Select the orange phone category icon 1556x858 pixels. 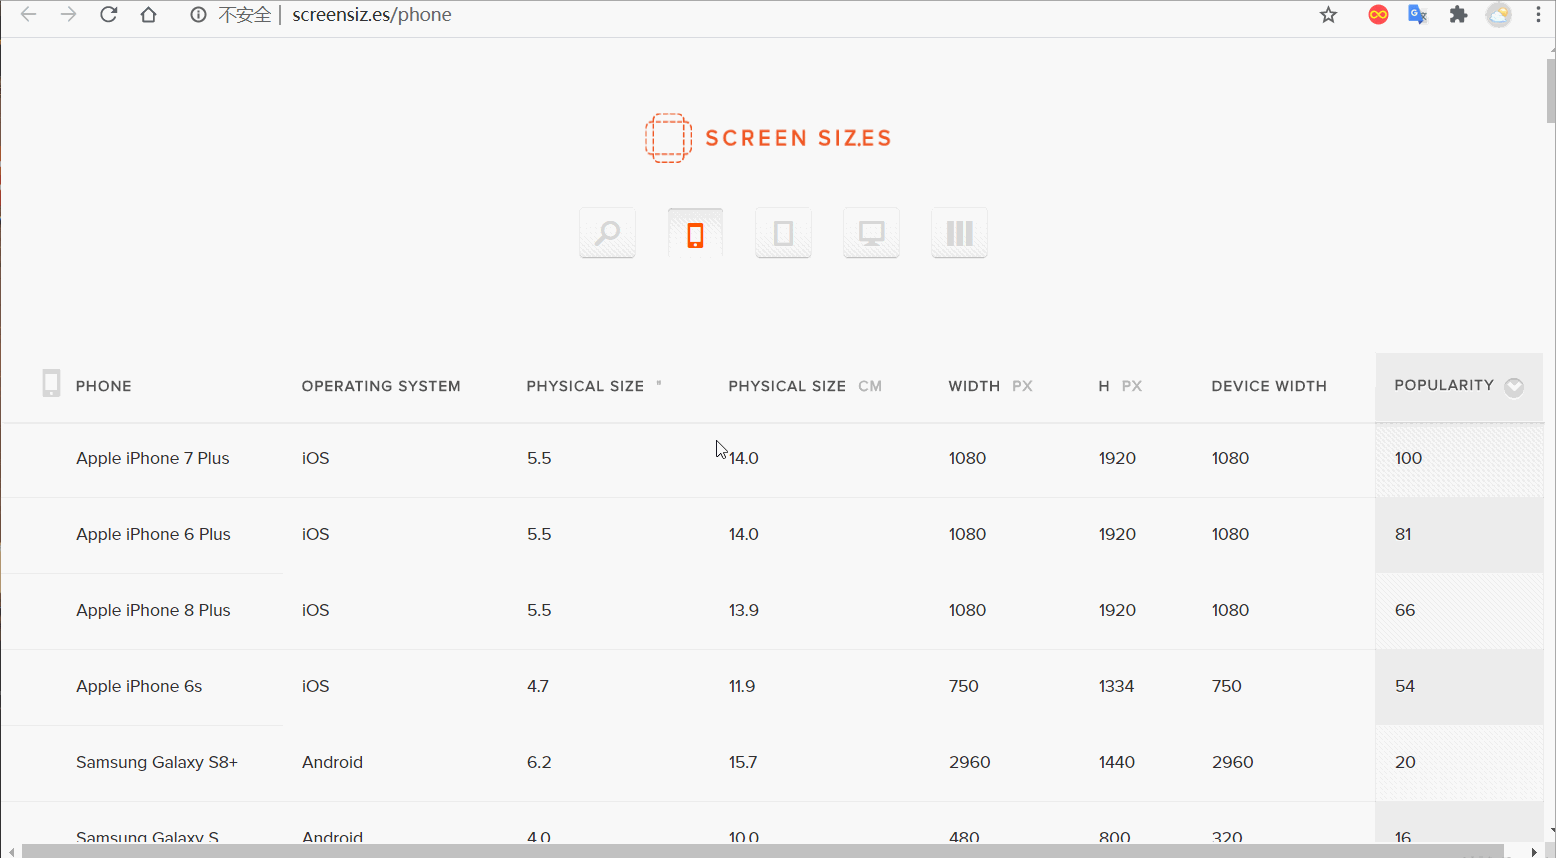point(695,233)
